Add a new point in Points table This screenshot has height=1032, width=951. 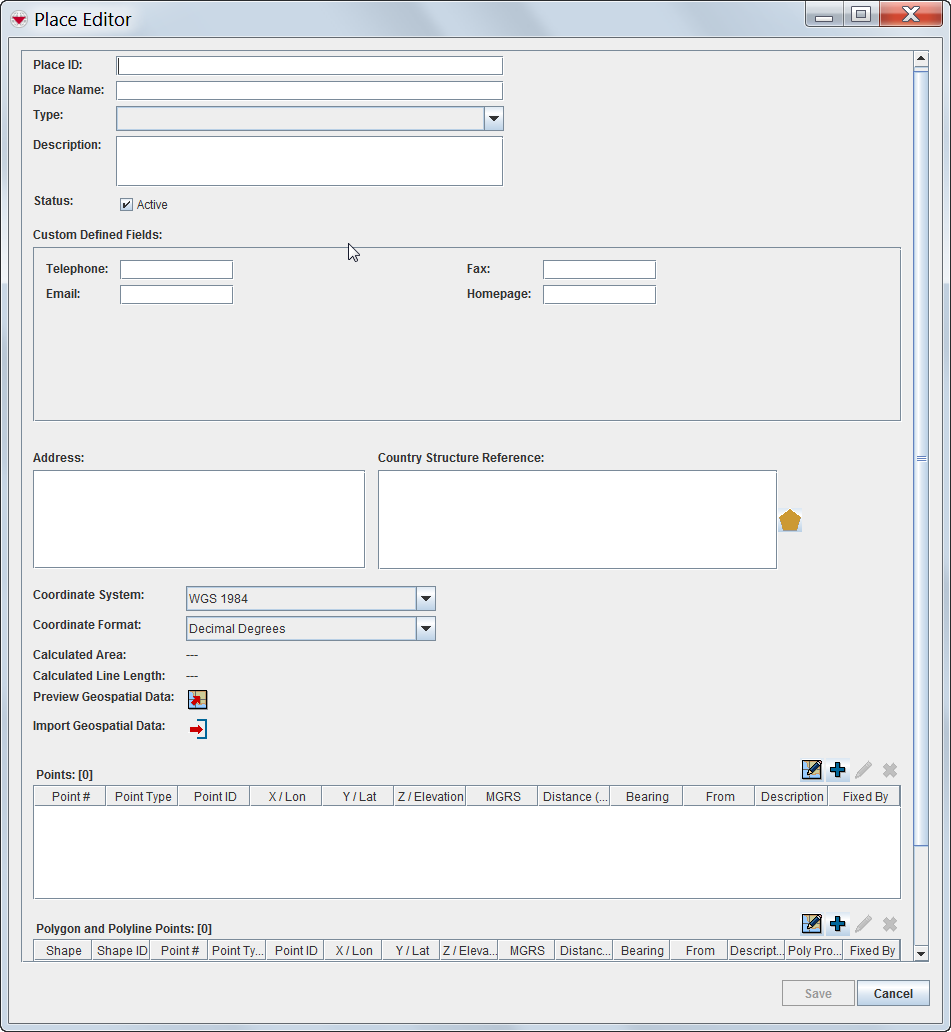pyautogui.click(x=838, y=770)
